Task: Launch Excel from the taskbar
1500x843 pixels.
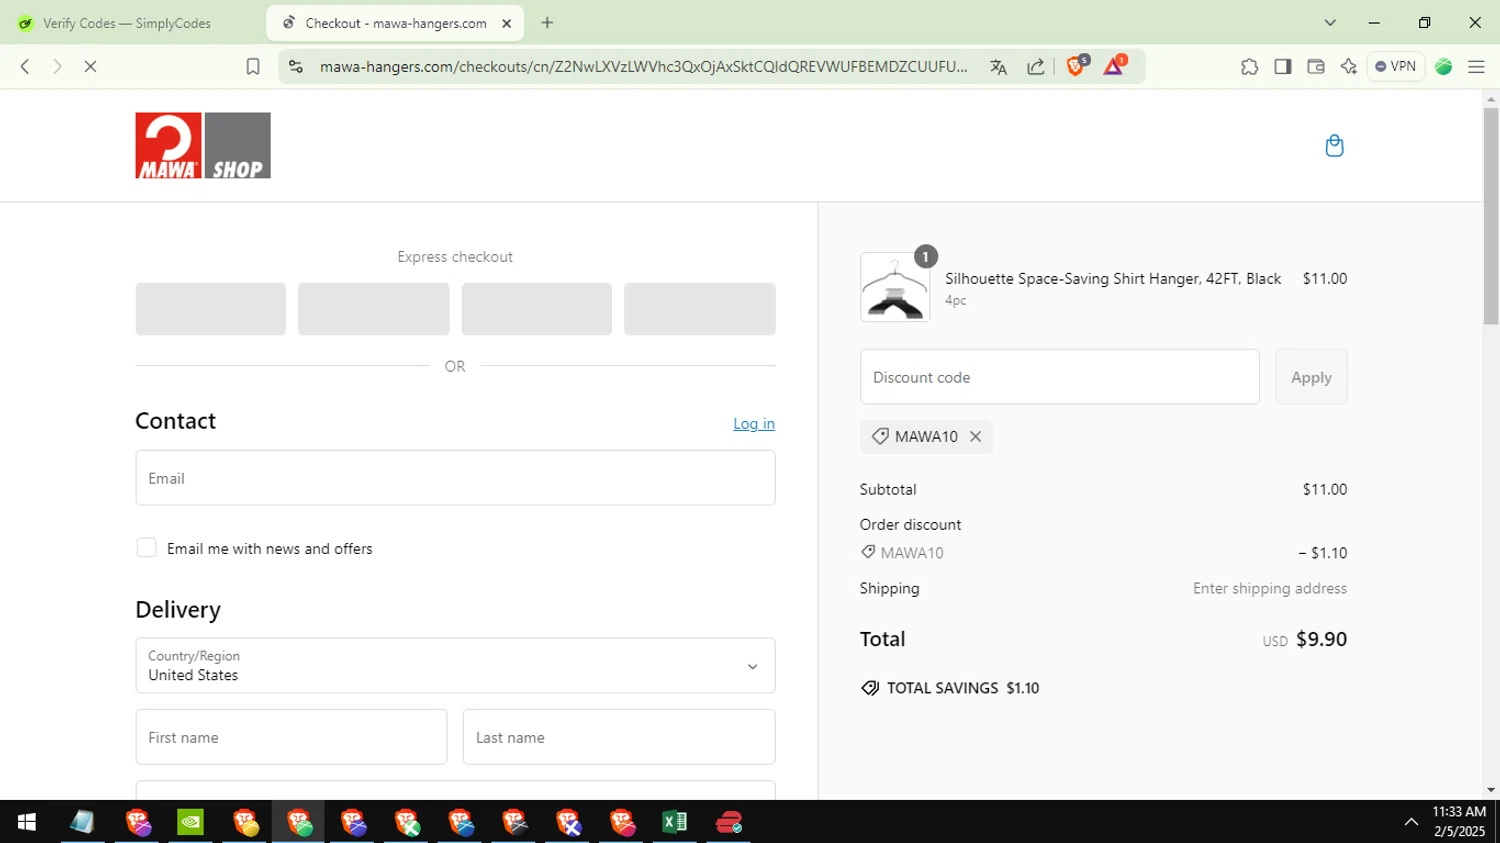Action: (x=675, y=822)
